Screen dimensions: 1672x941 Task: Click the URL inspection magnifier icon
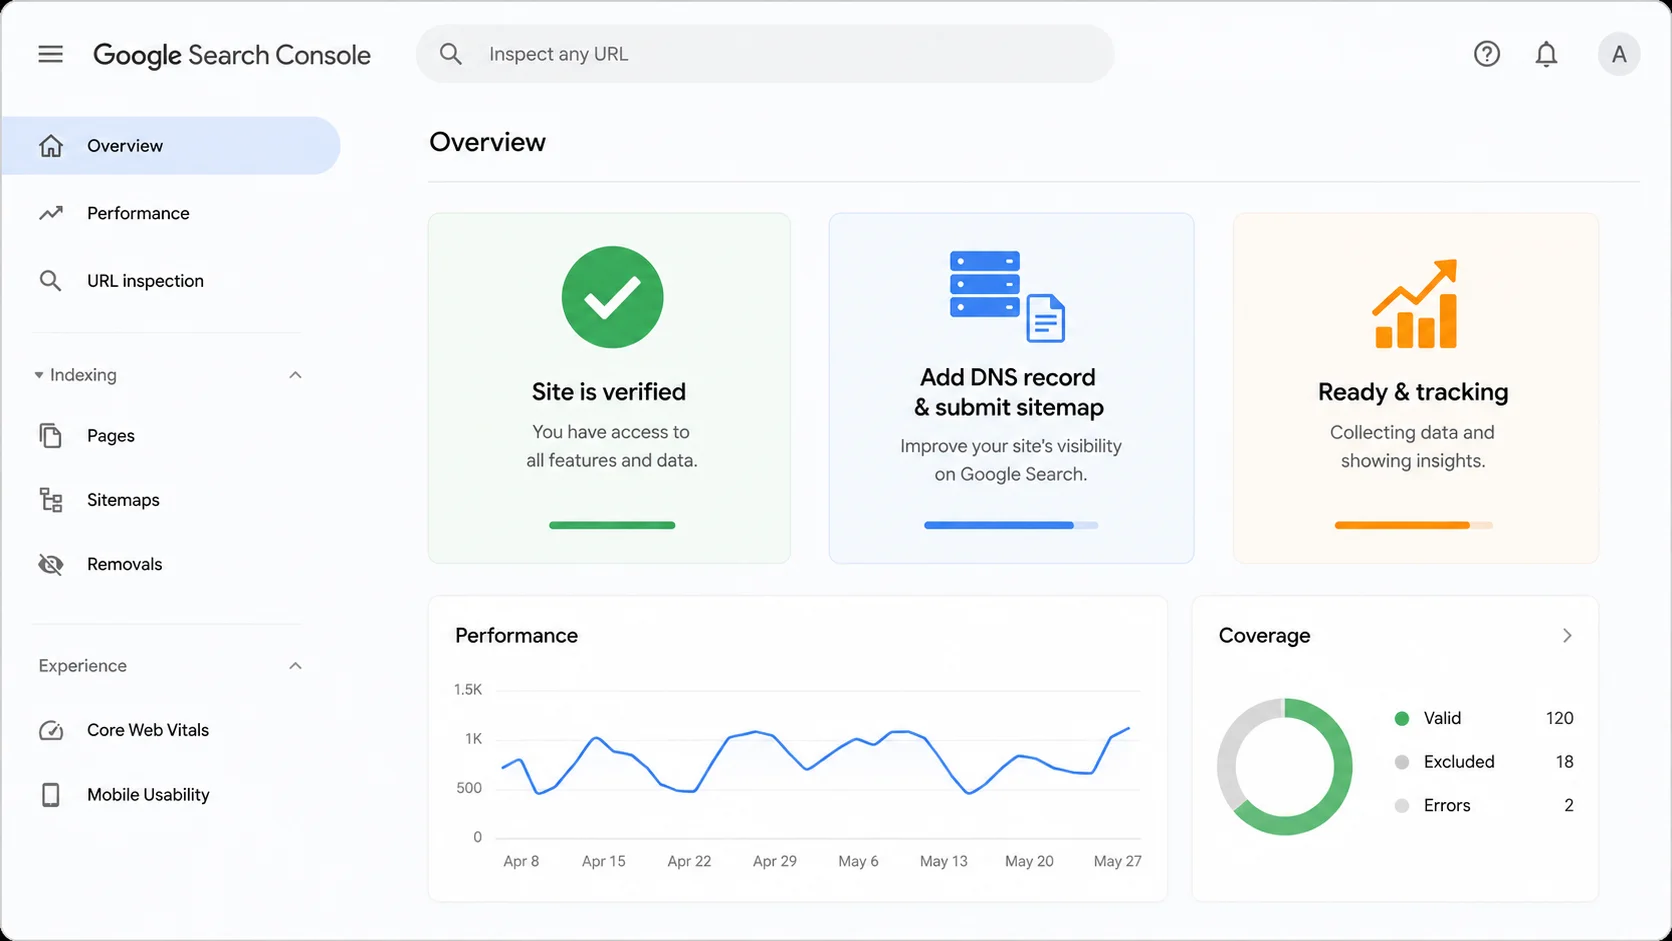(x=50, y=281)
